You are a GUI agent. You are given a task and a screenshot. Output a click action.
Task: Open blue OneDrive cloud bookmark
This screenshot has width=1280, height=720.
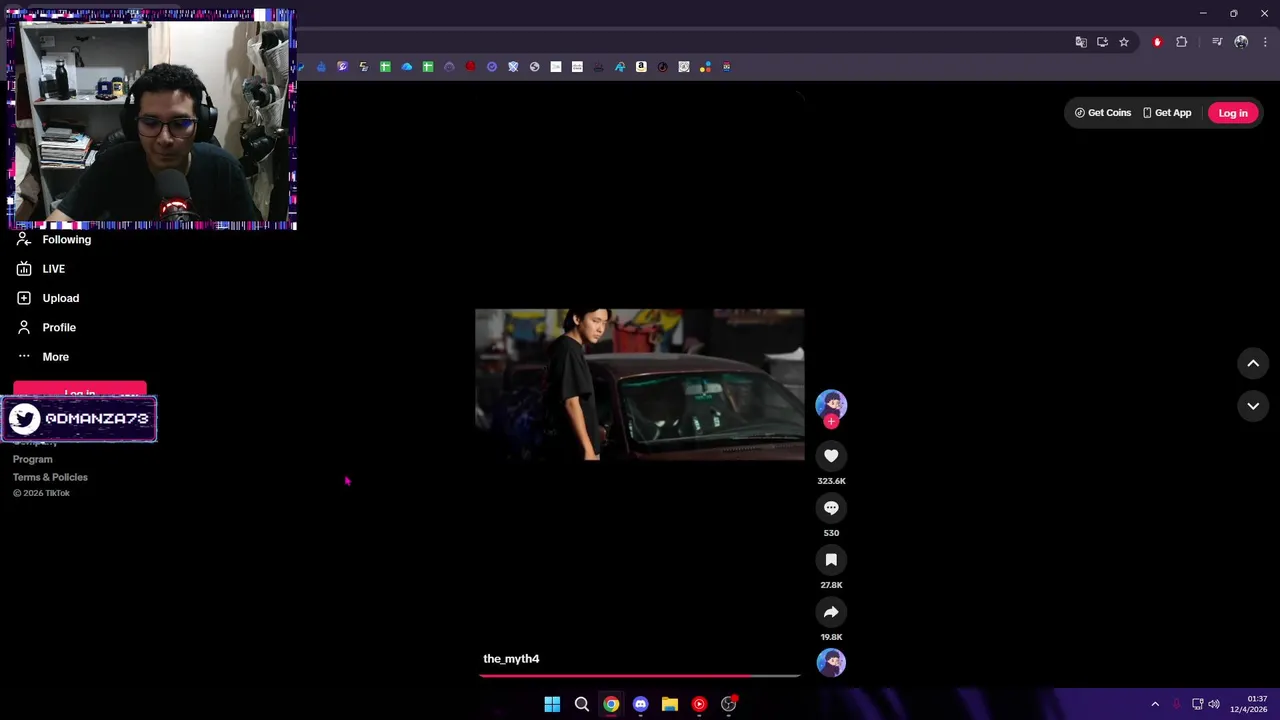[x=407, y=67]
